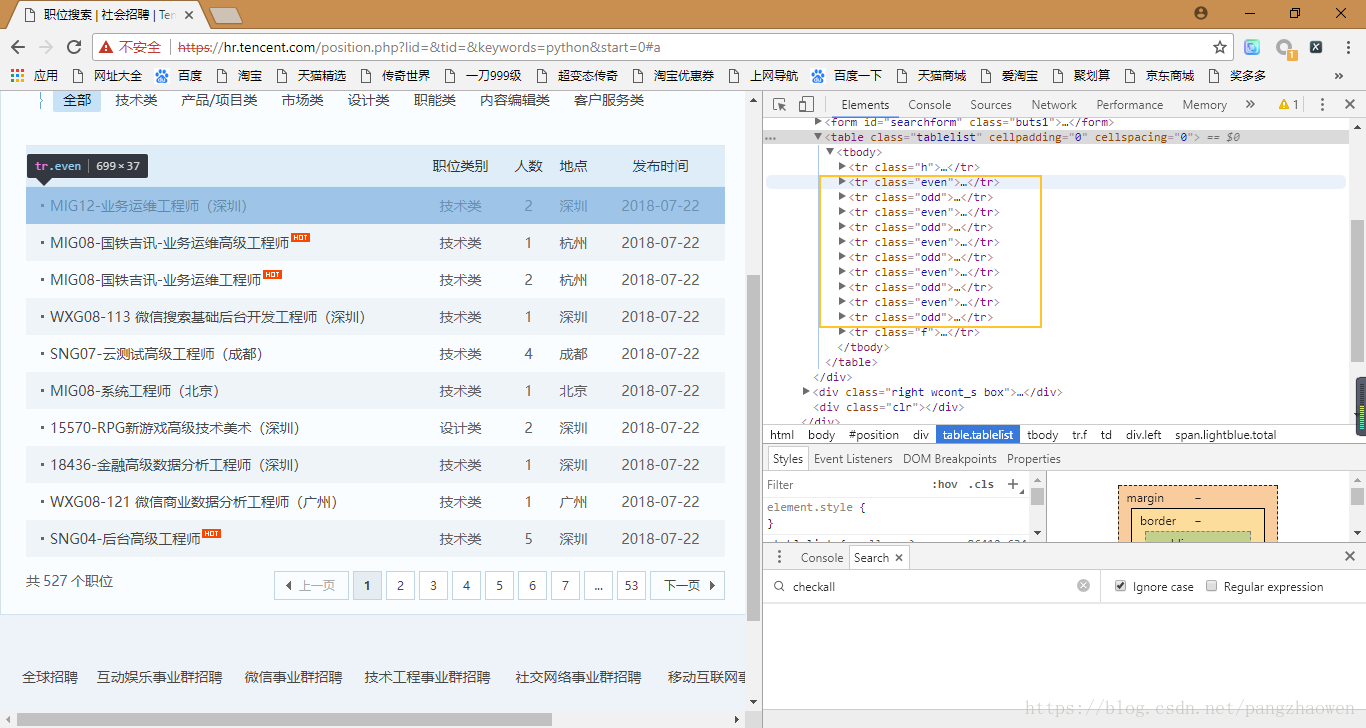Show Event Listeners pane
Screen dimensions: 1366x728
pos(853,459)
